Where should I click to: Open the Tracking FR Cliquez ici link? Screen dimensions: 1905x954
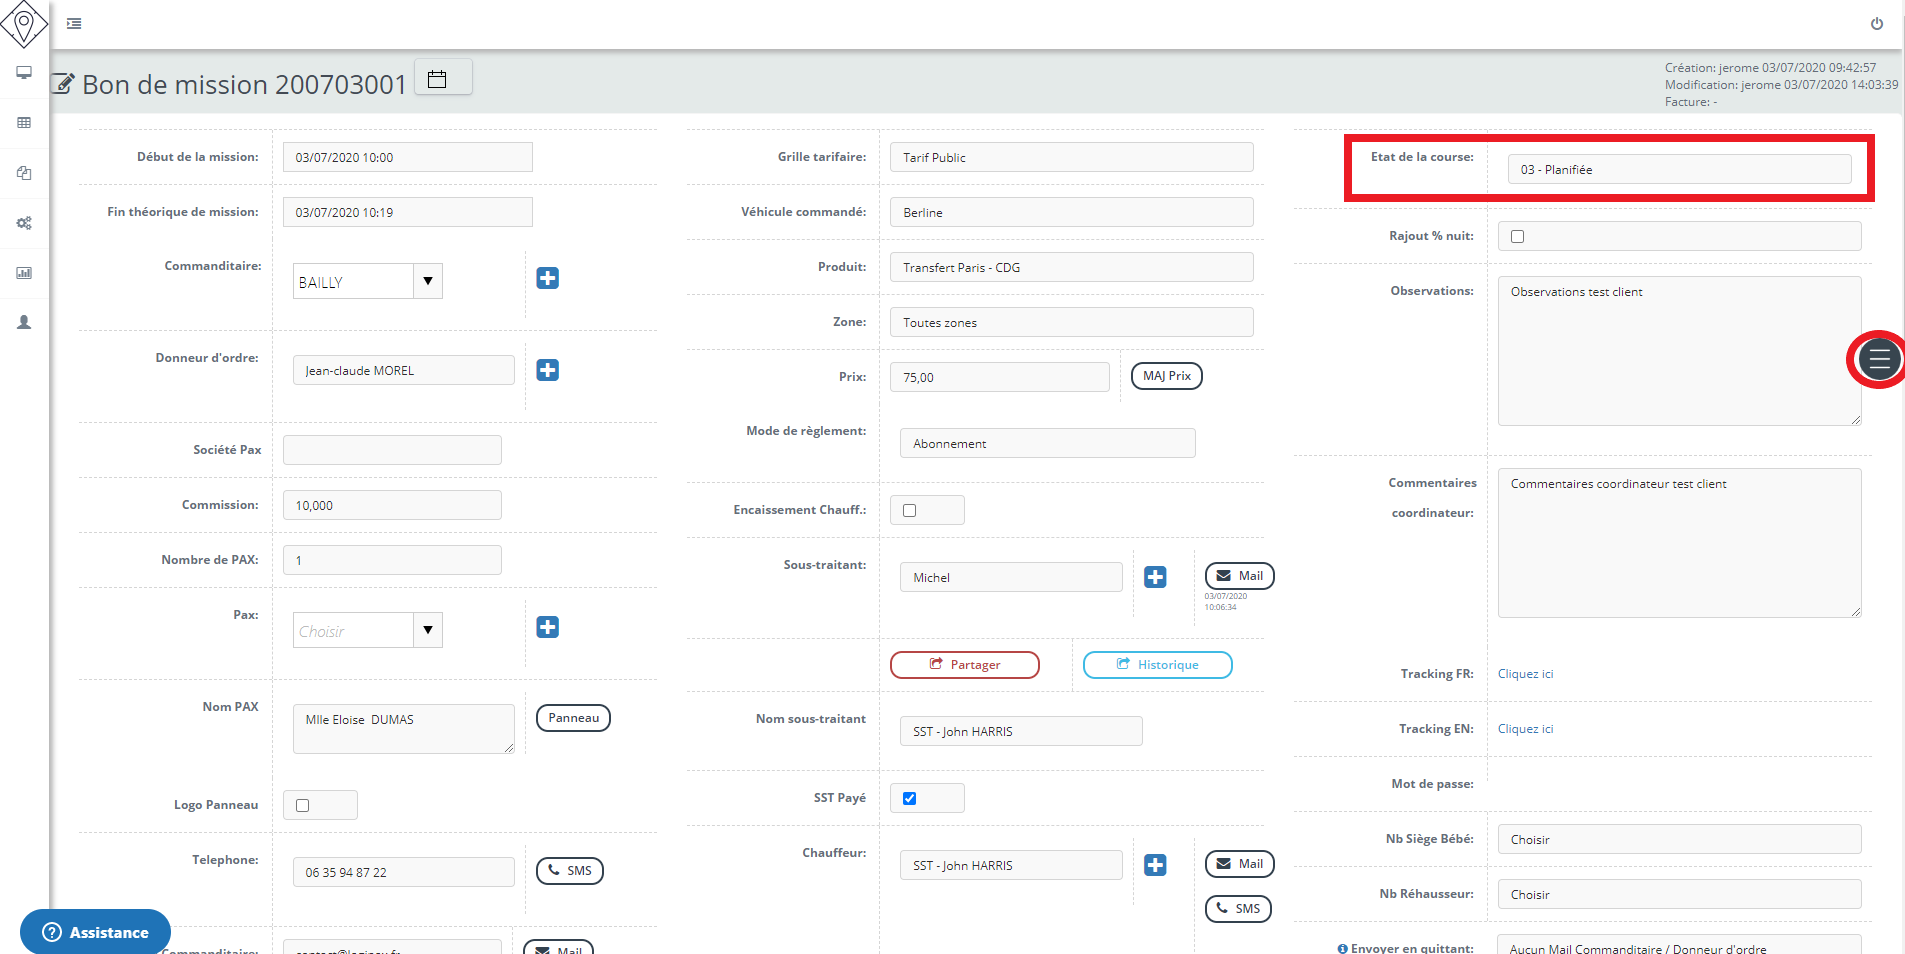pos(1525,674)
